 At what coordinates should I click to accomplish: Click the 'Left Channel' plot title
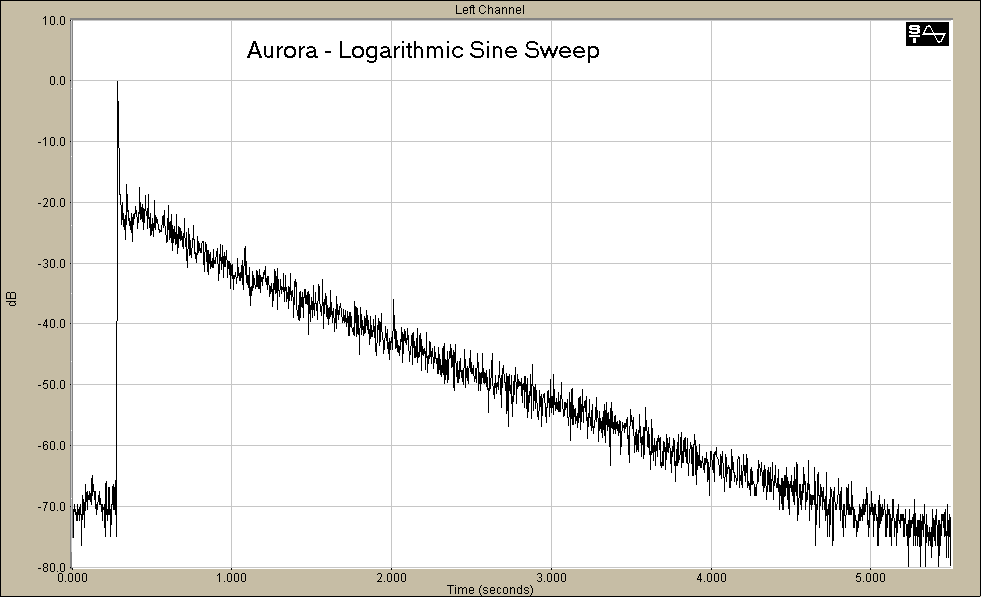click(490, 9)
